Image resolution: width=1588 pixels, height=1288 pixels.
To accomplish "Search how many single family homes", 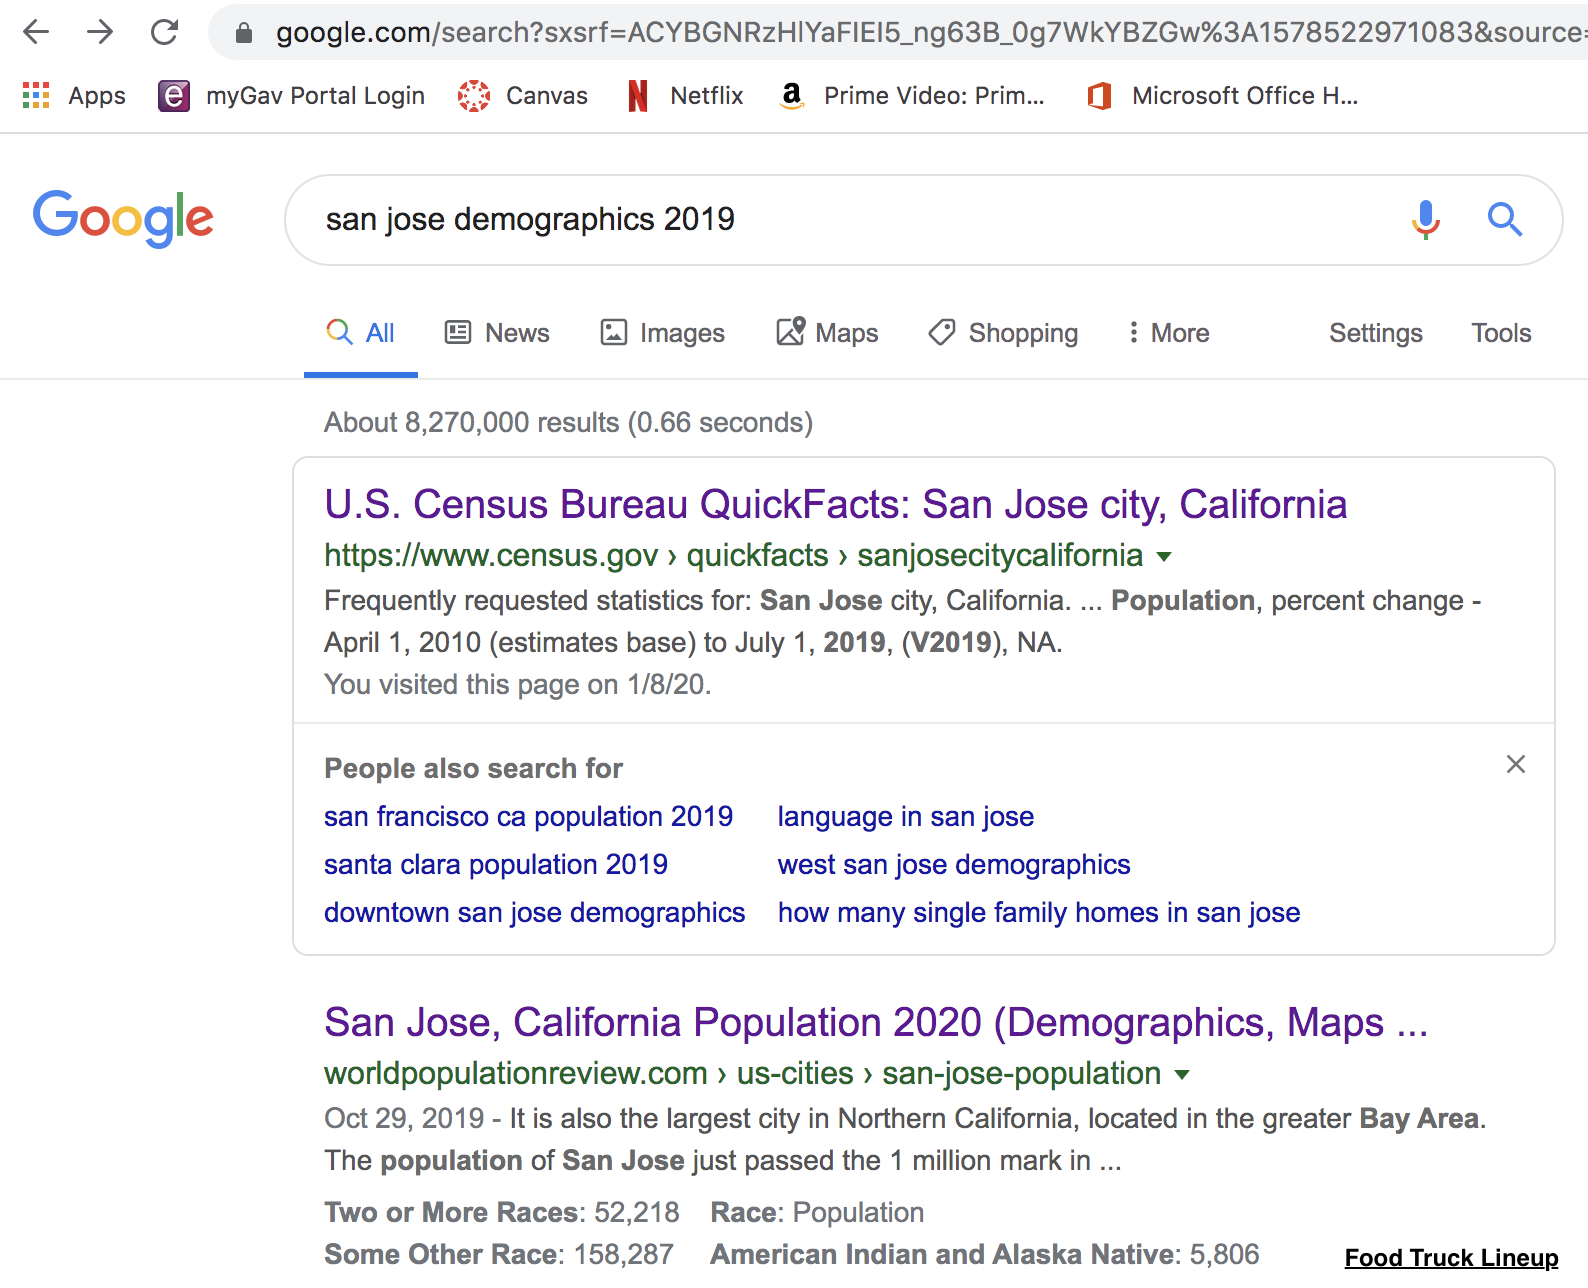I will (x=1039, y=912).
